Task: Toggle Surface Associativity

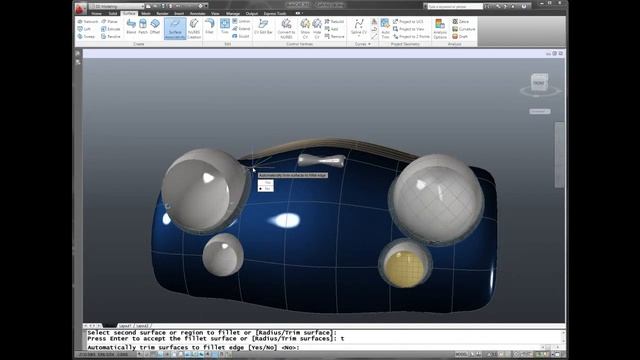Action: click(175, 29)
